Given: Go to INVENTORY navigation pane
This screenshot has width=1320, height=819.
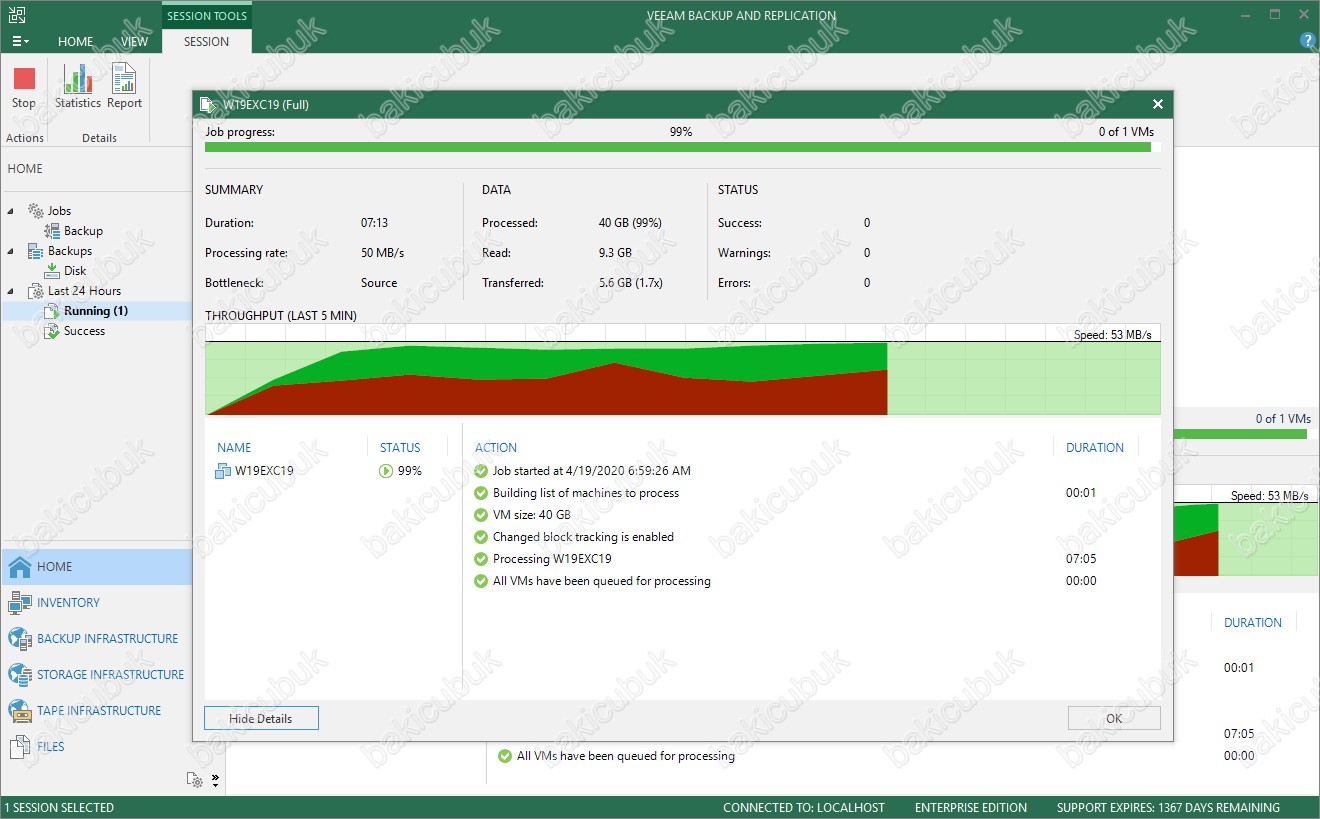Looking at the screenshot, I should [96, 603].
